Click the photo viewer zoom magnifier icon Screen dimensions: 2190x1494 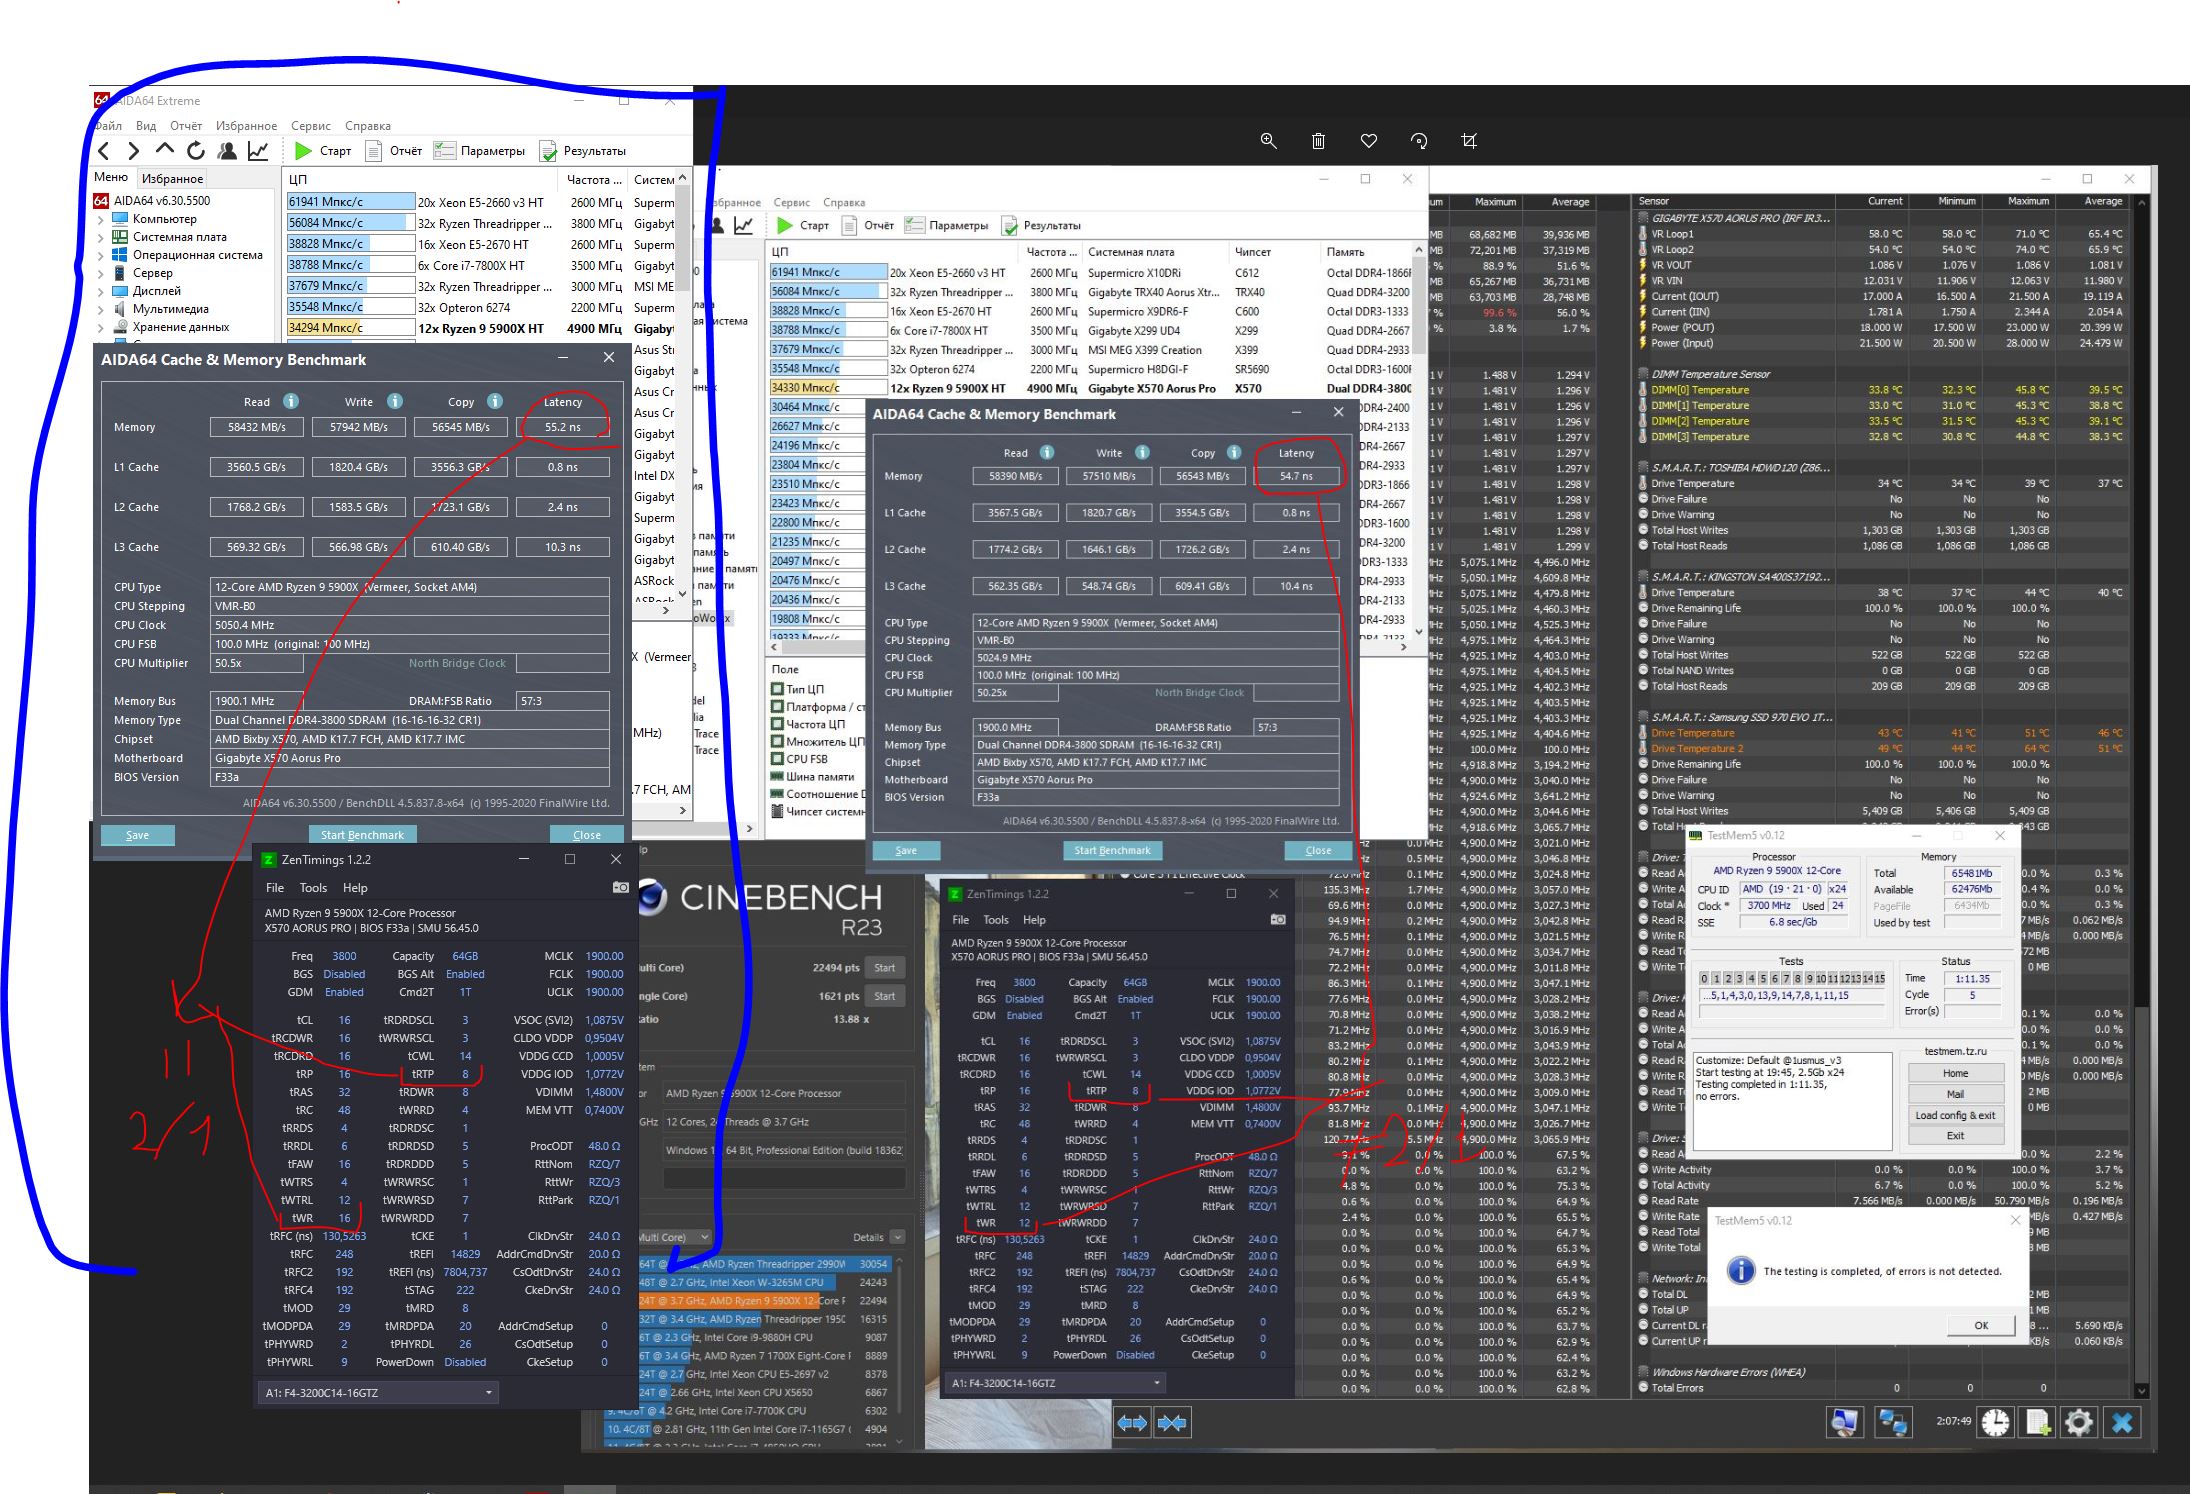(1268, 141)
